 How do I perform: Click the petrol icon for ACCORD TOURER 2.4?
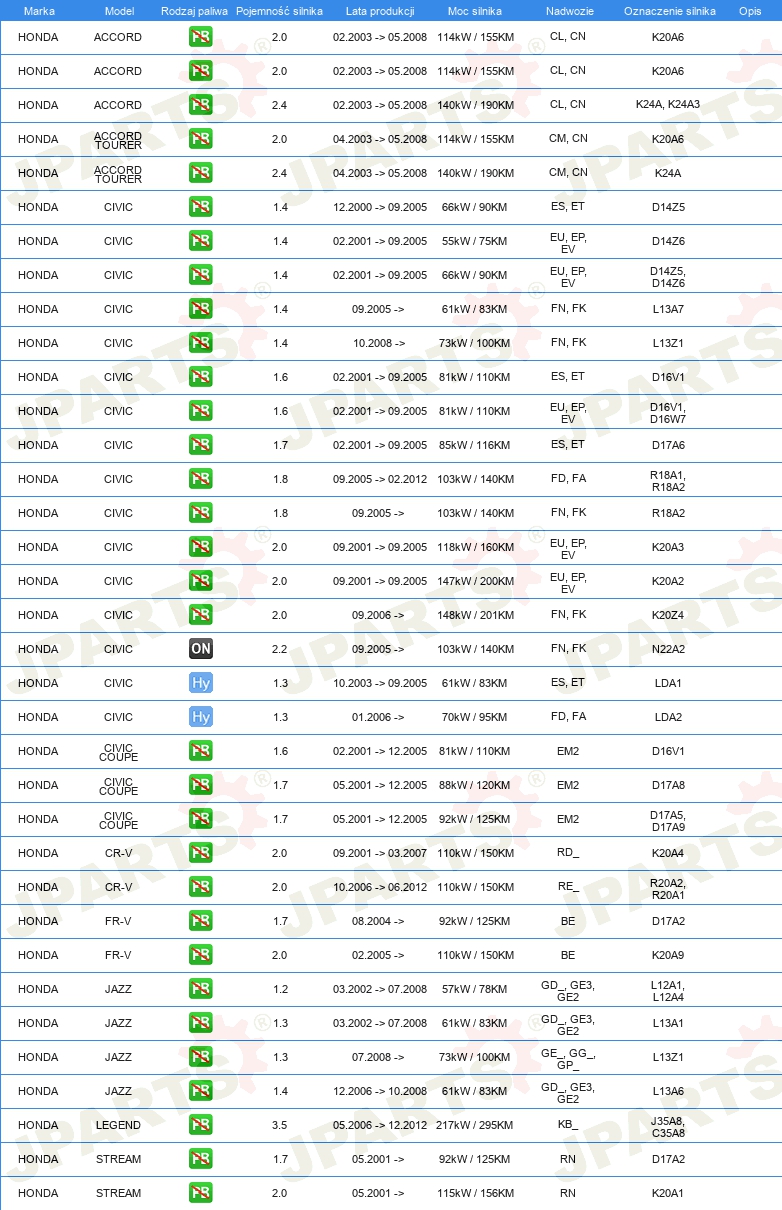coord(201,173)
